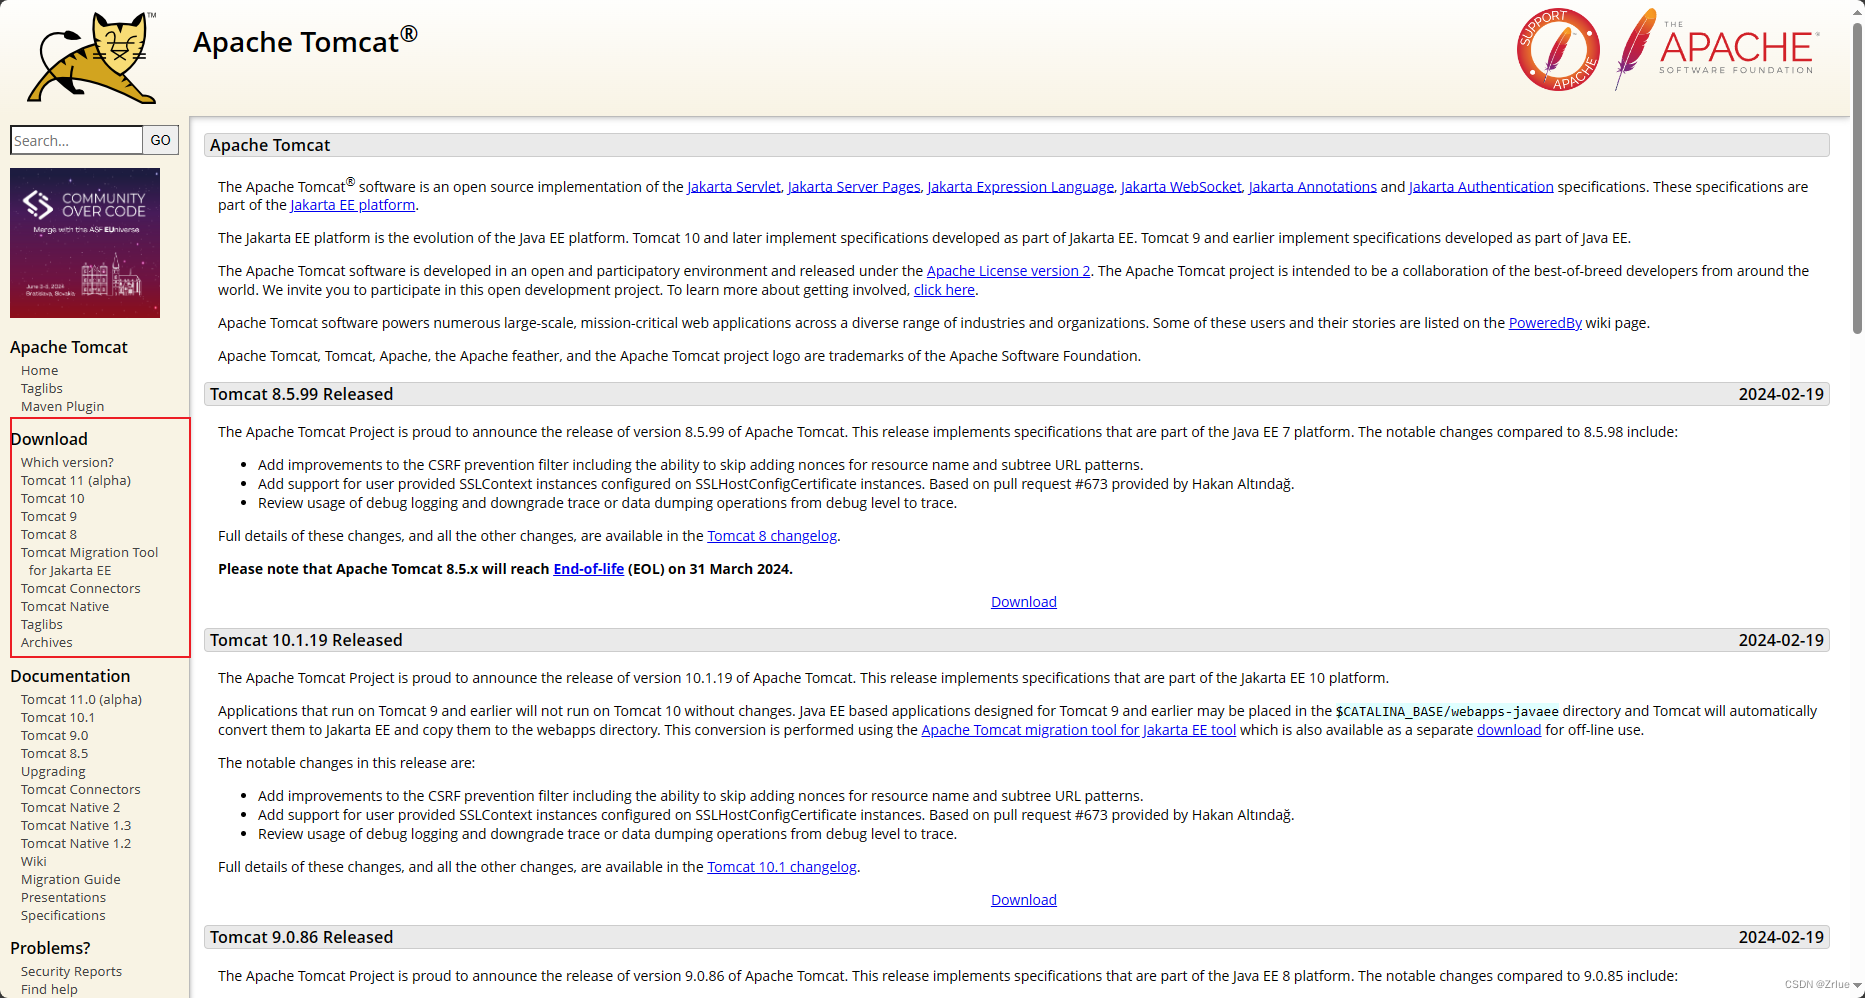Open the Which version? link
The image size is (1865, 998).
(x=67, y=463)
